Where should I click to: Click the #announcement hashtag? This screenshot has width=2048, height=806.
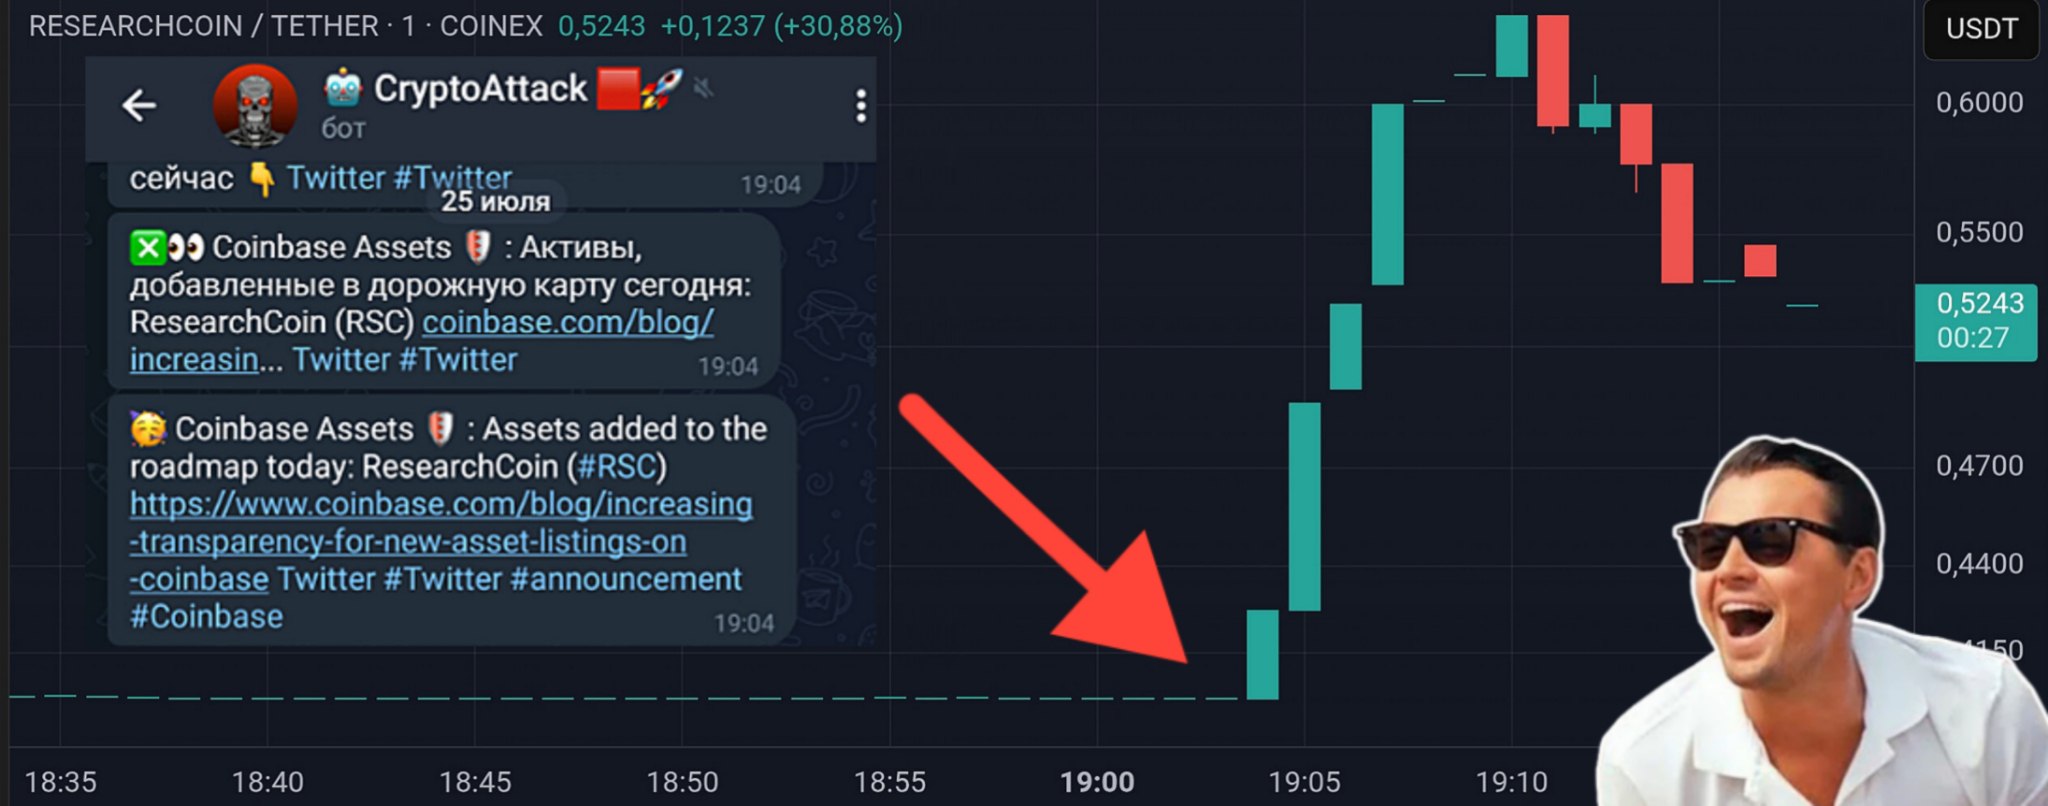tap(626, 579)
